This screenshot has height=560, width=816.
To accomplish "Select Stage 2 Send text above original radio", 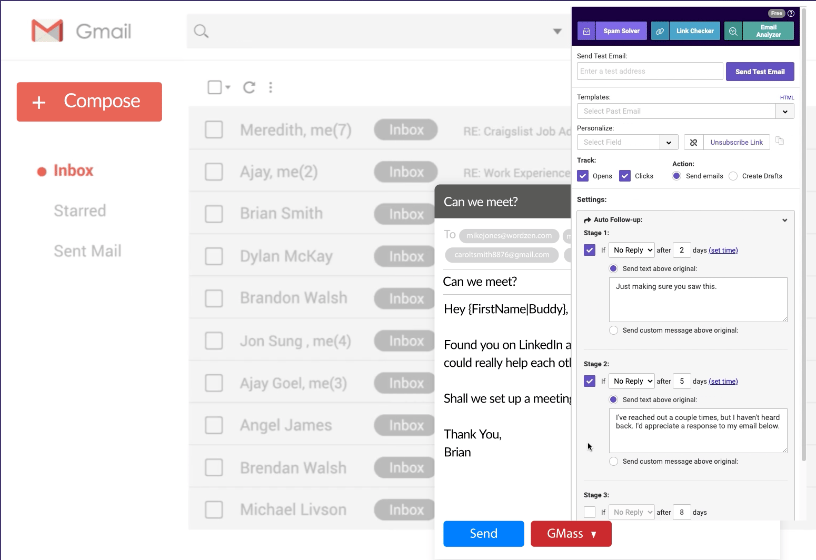I will tap(614, 400).
